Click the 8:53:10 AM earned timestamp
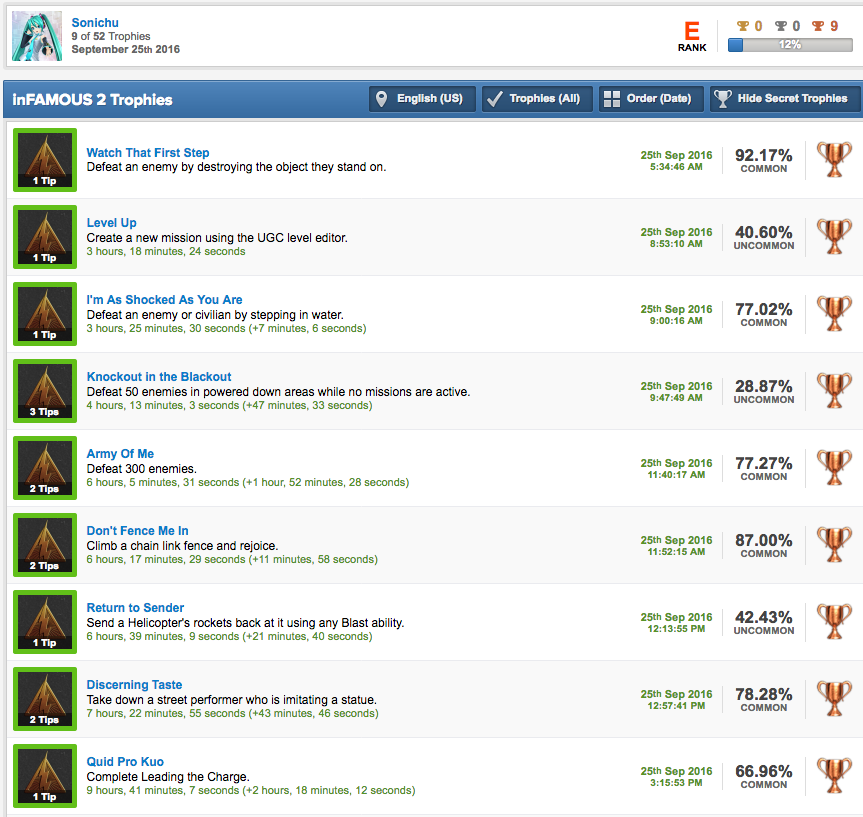Viewport: 863px width, 817px height. tap(676, 244)
